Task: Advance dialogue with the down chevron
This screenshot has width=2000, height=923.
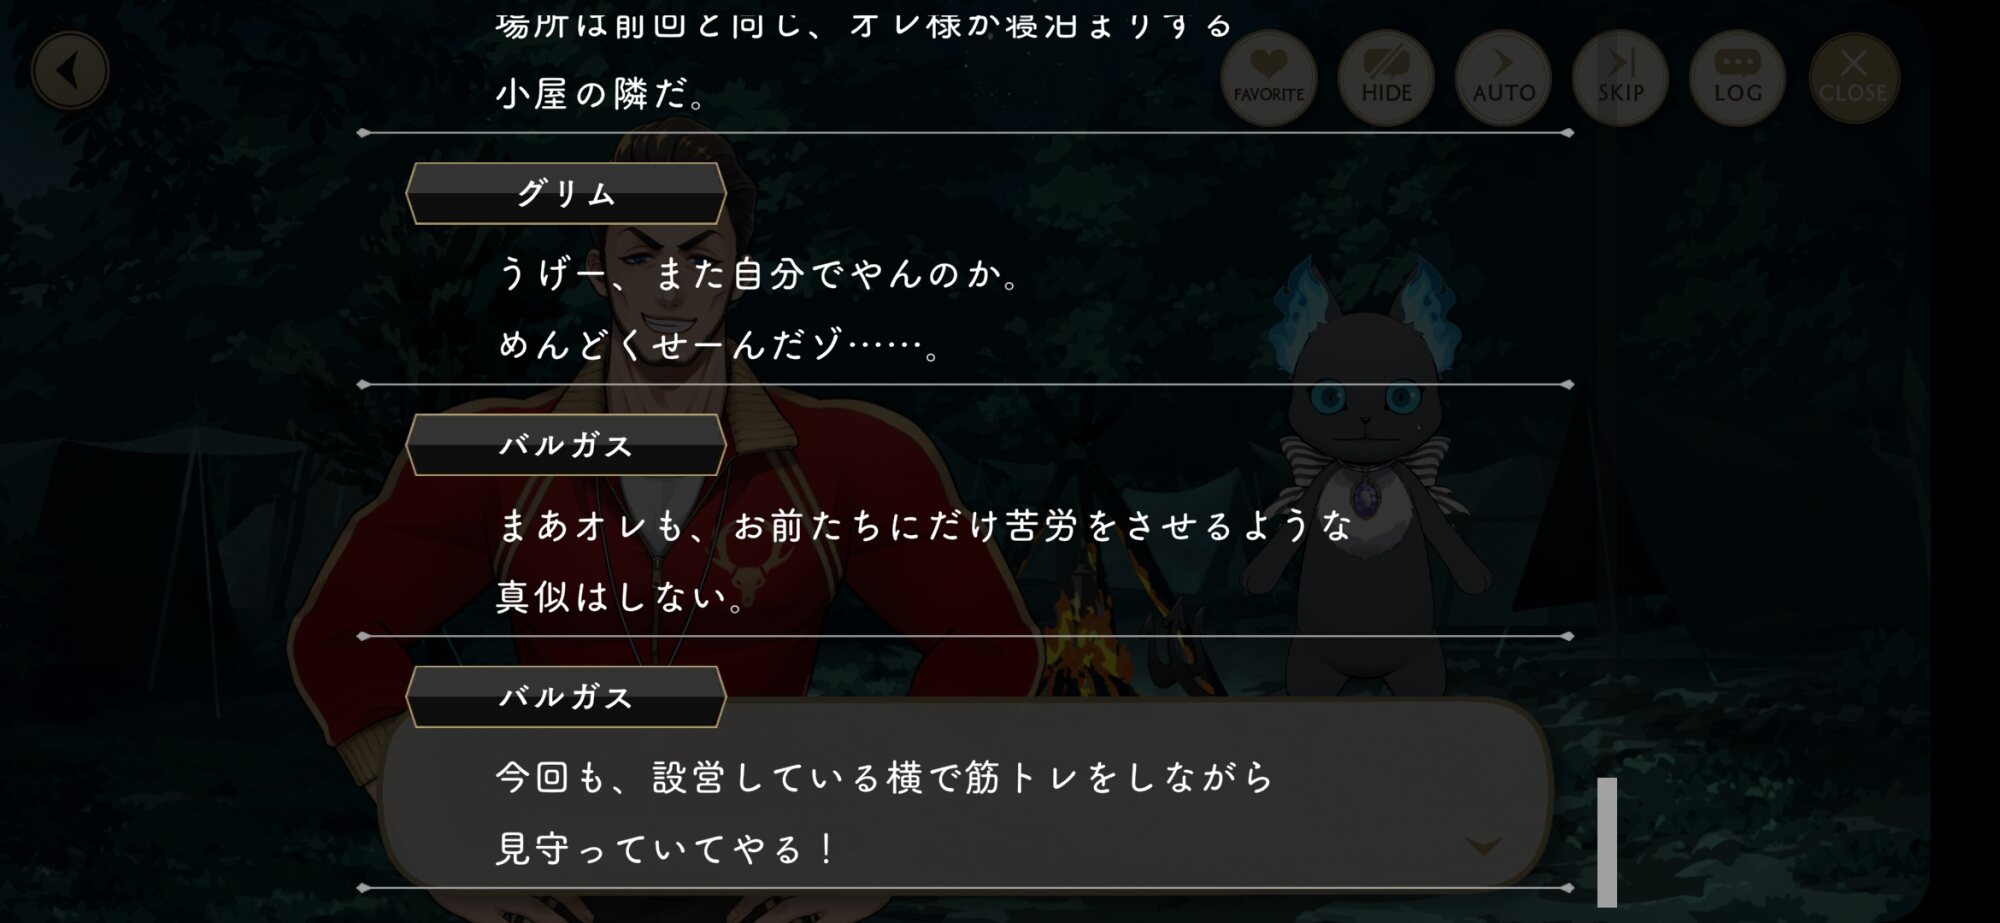Action: tap(1483, 847)
